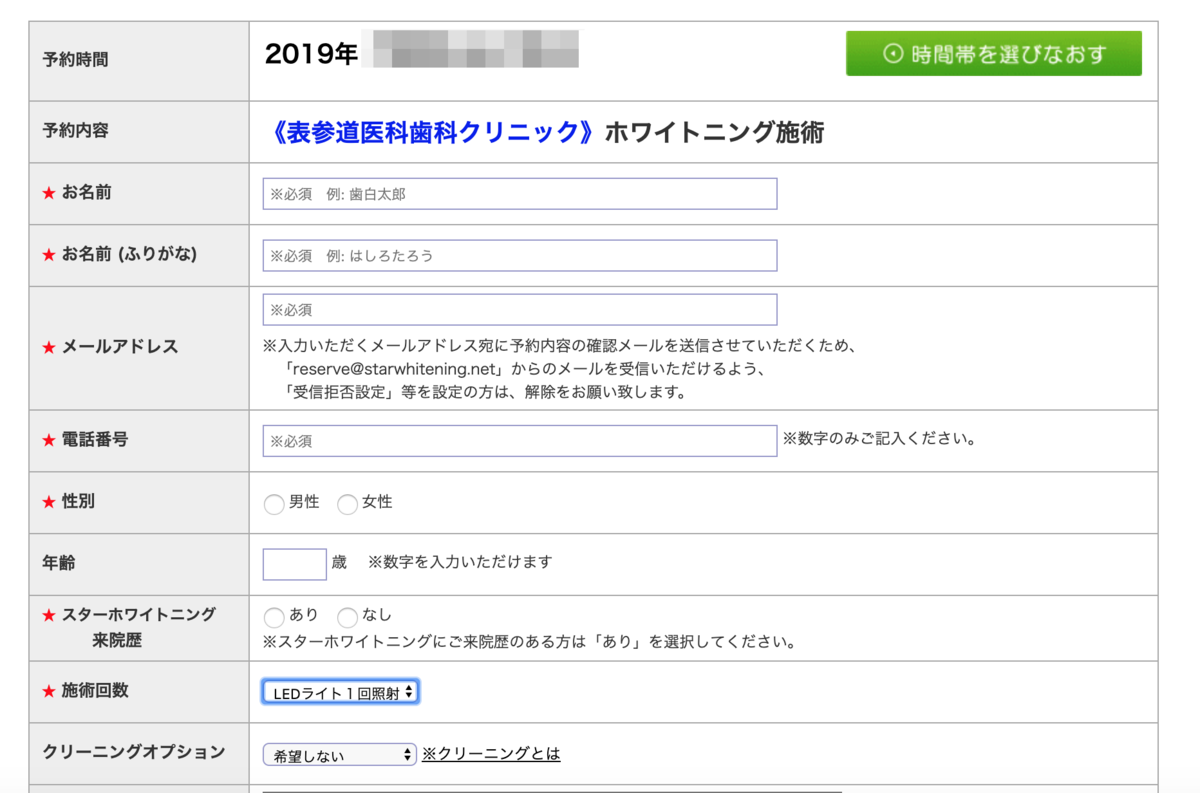Click the 来院歴 「あり」を選択してください note
The image size is (1200, 793).
(x=529, y=642)
